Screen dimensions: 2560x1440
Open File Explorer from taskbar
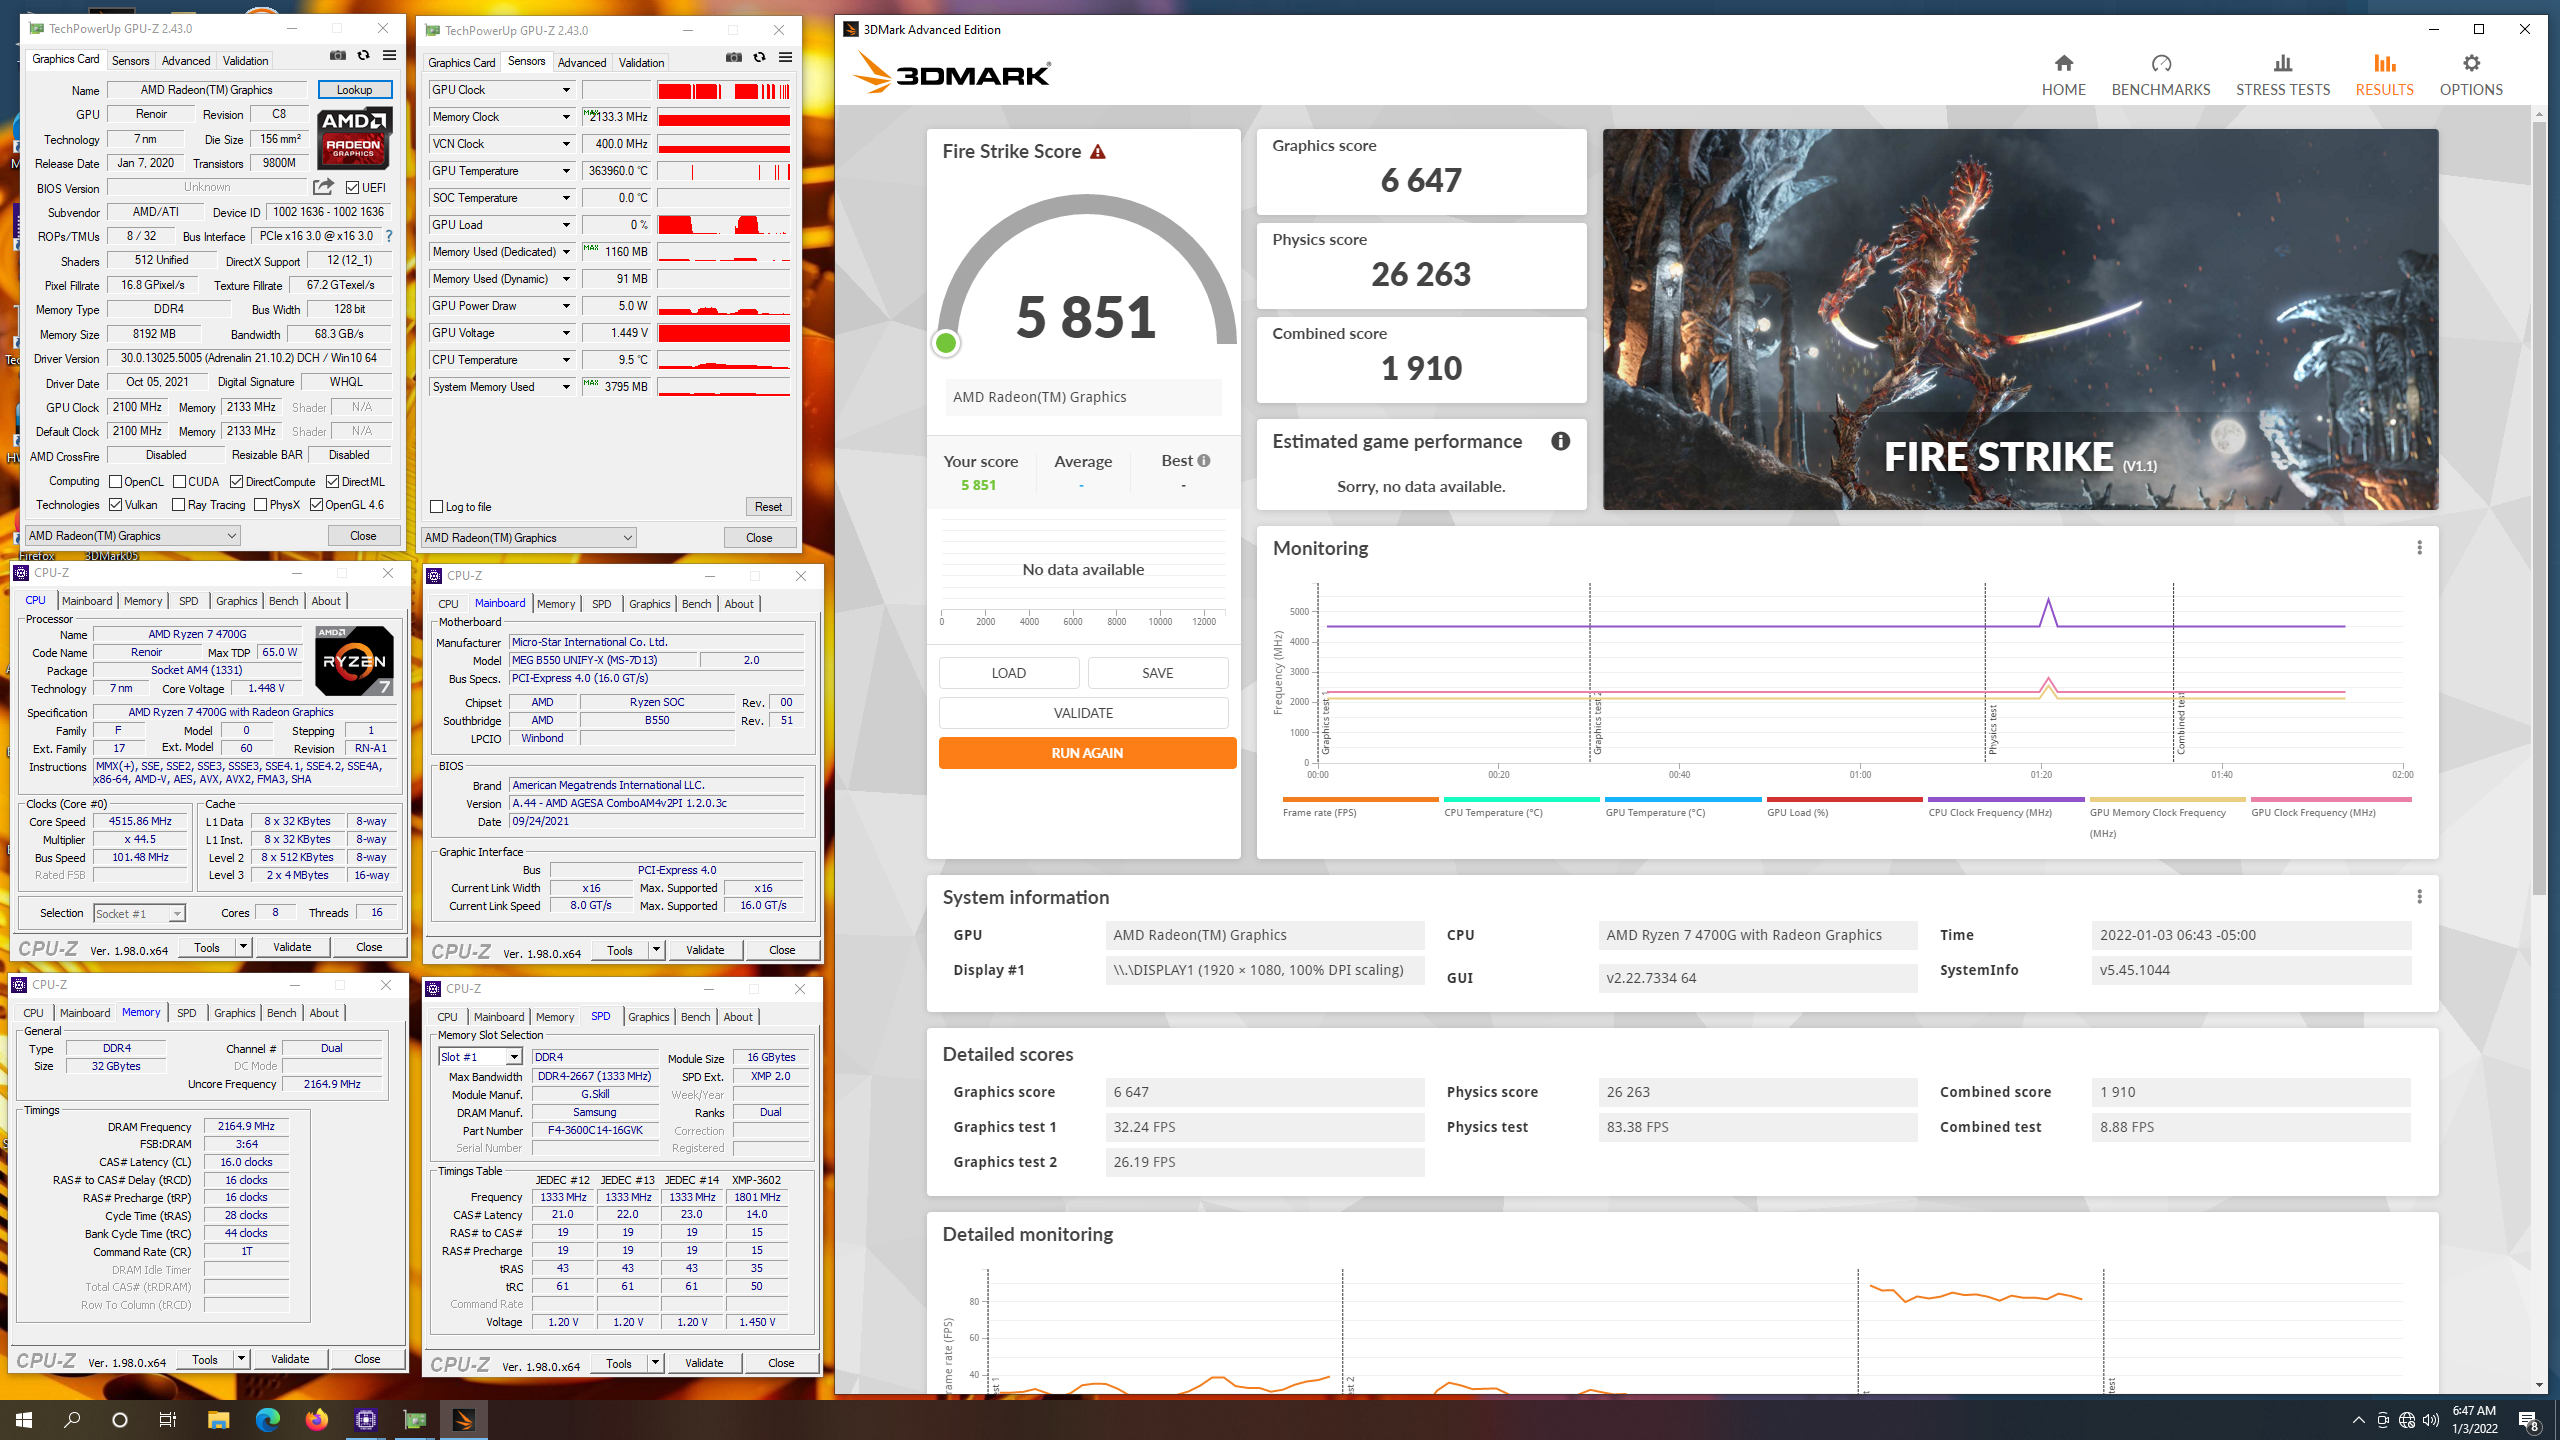pos(218,1420)
